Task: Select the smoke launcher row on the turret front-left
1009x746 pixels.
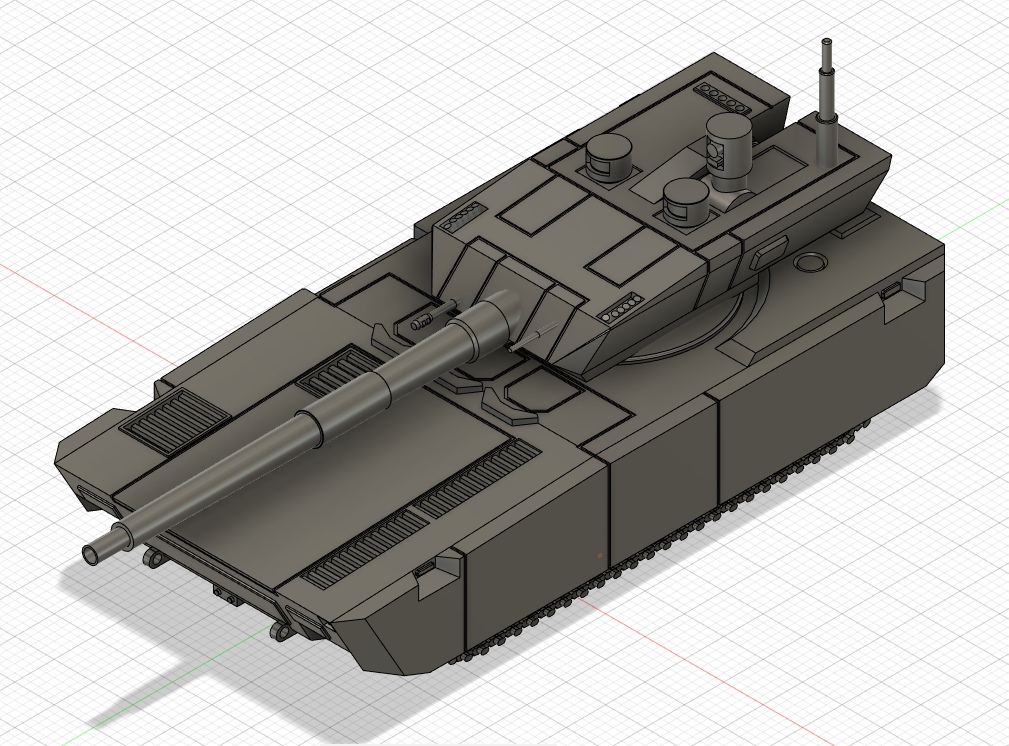Action: (x=461, y=217)
